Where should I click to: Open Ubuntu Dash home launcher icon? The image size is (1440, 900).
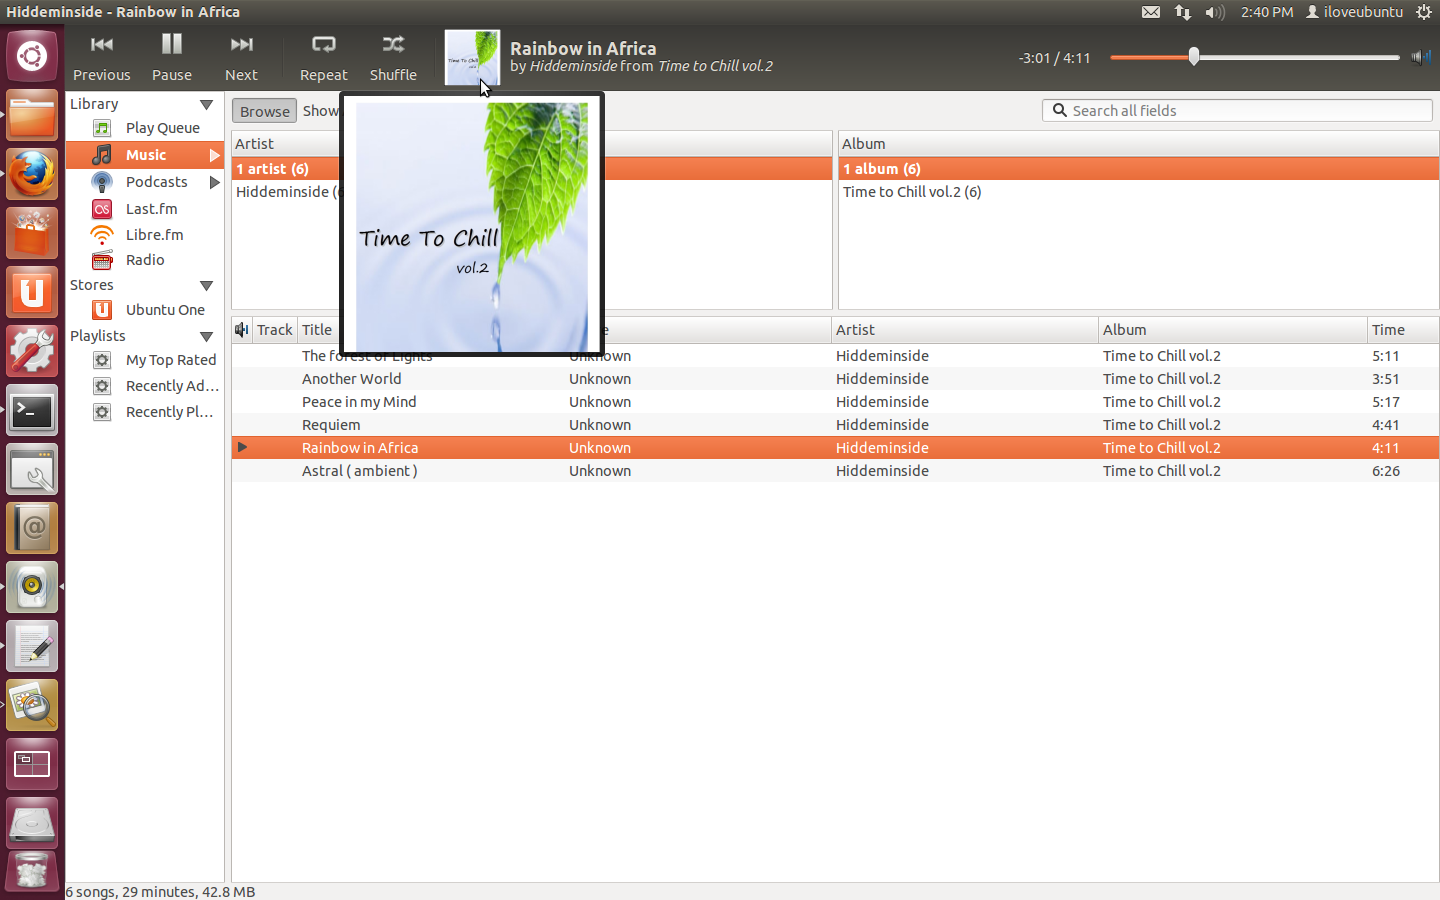32,56
